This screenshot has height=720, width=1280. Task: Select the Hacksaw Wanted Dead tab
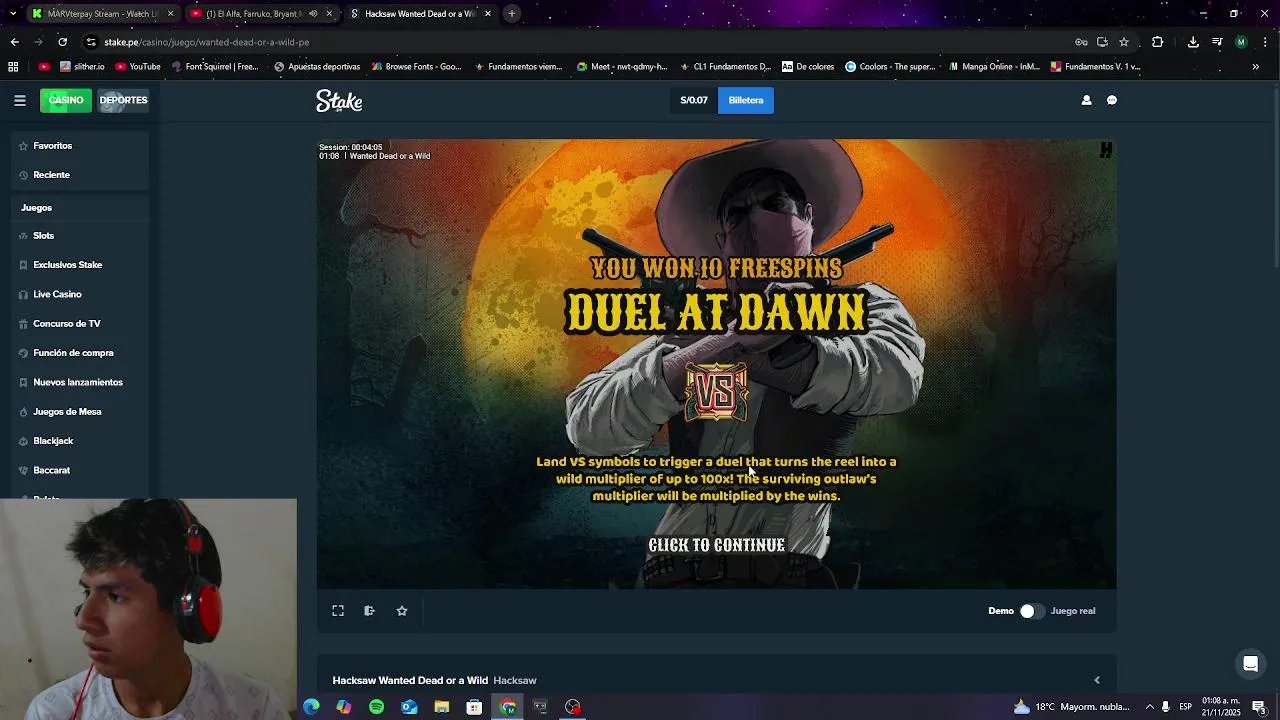[420, 14]
